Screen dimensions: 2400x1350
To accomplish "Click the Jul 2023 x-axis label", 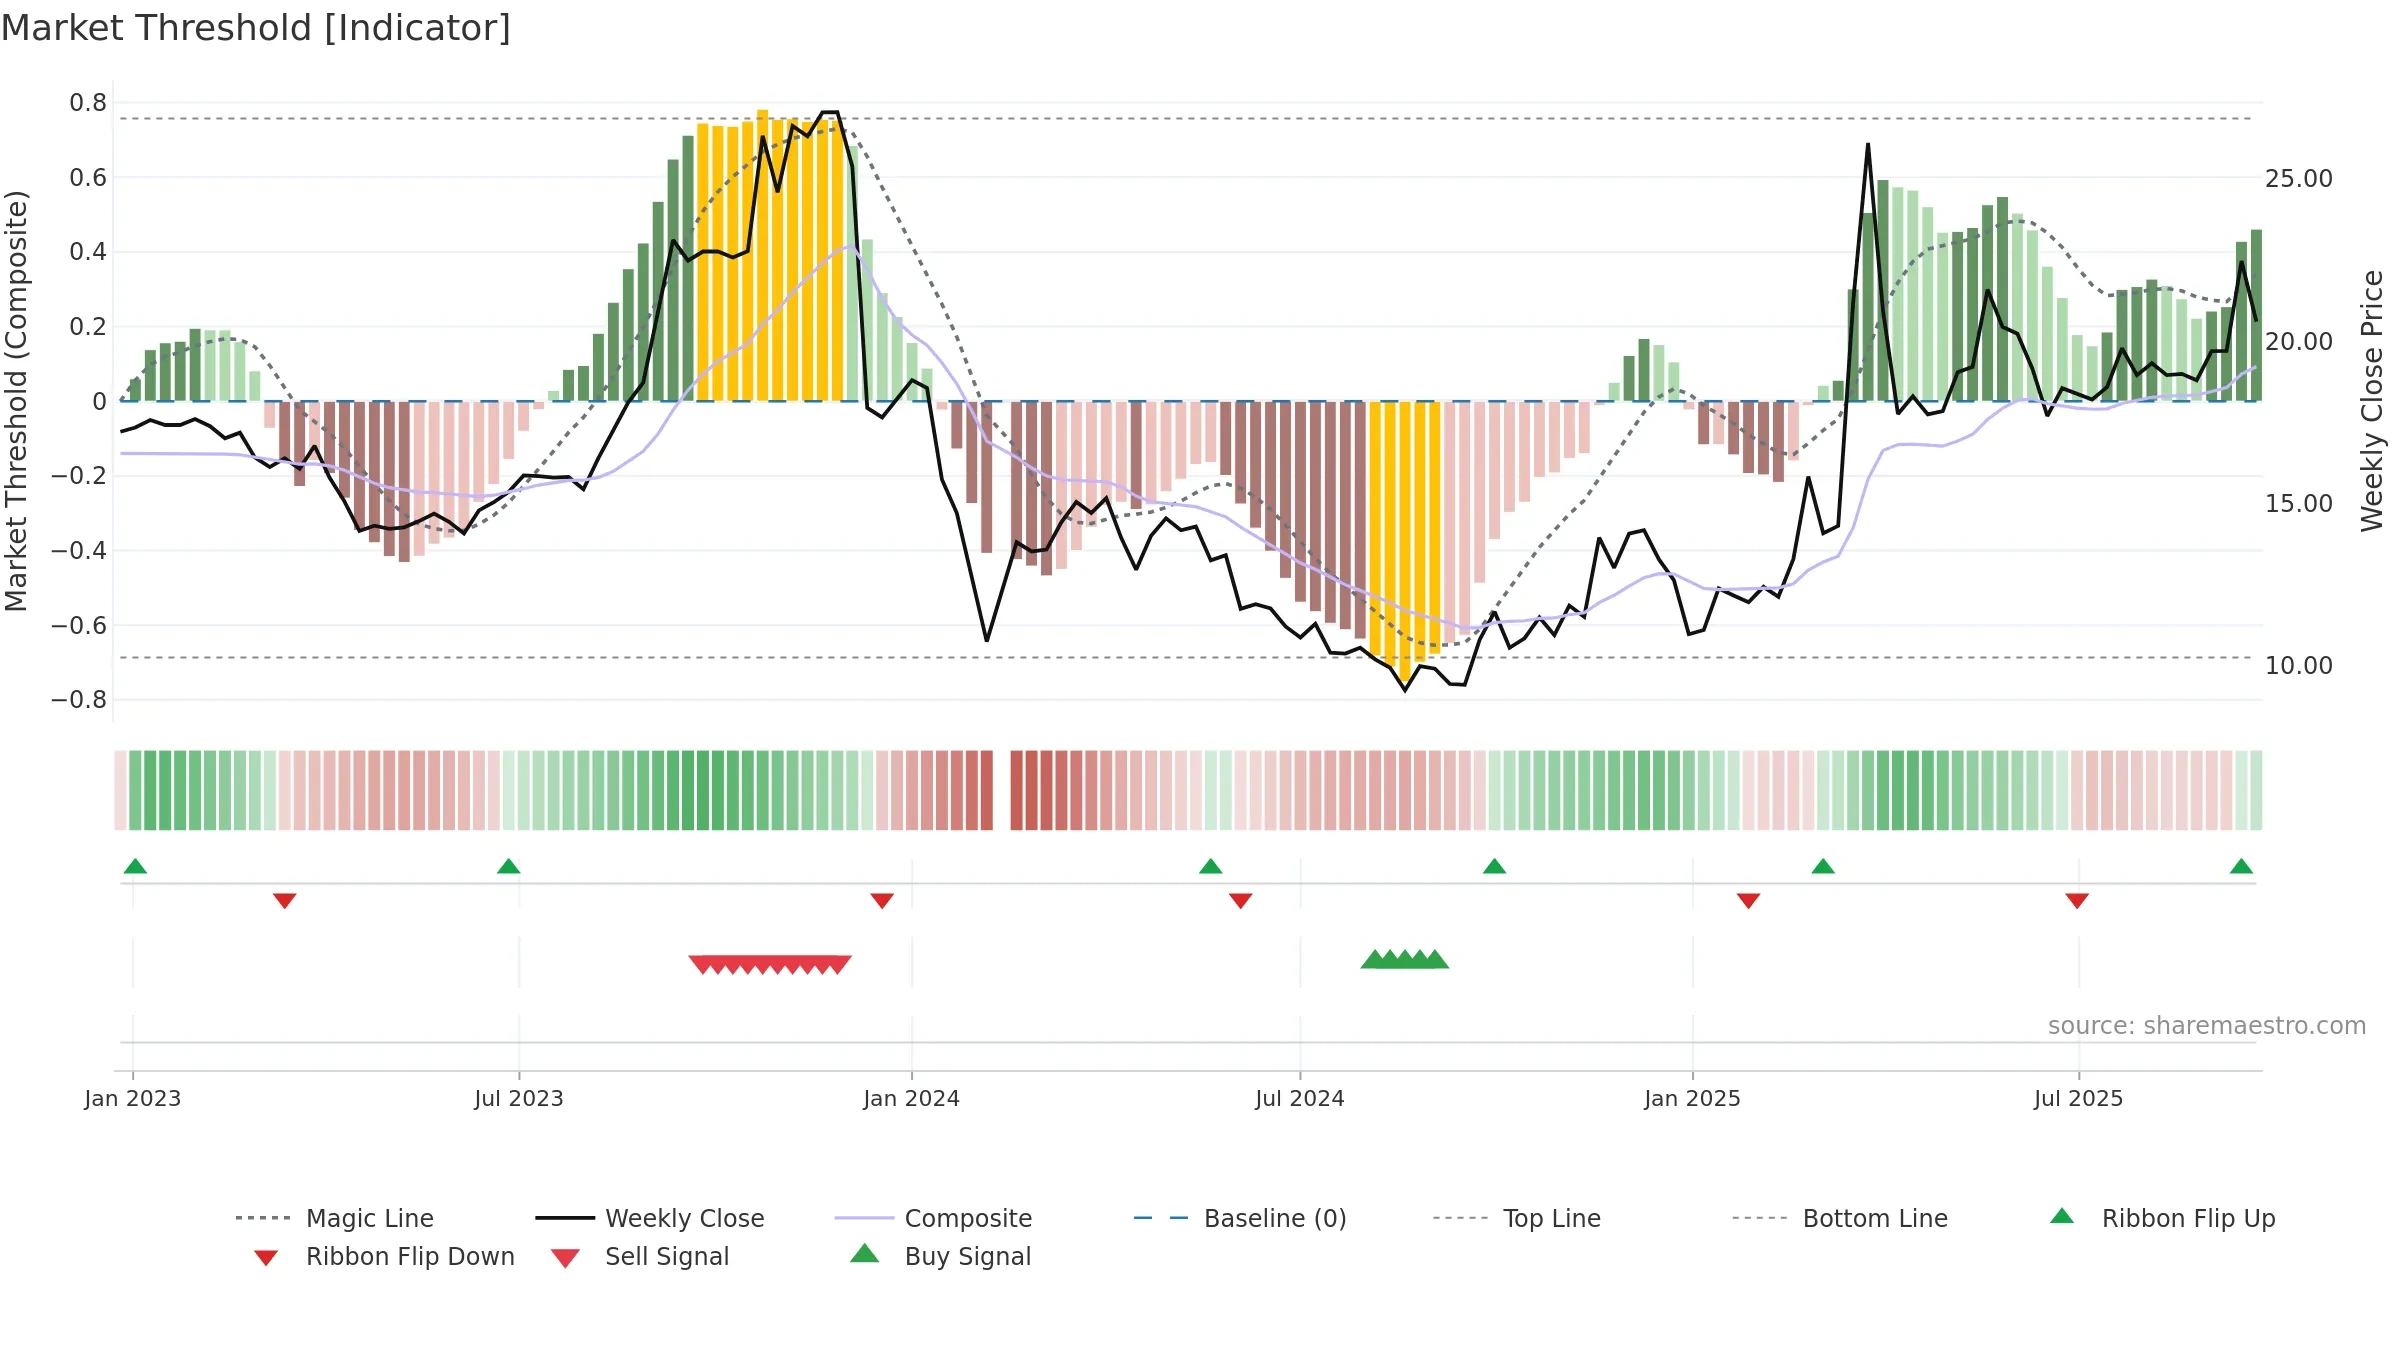I will [519, 1098].
